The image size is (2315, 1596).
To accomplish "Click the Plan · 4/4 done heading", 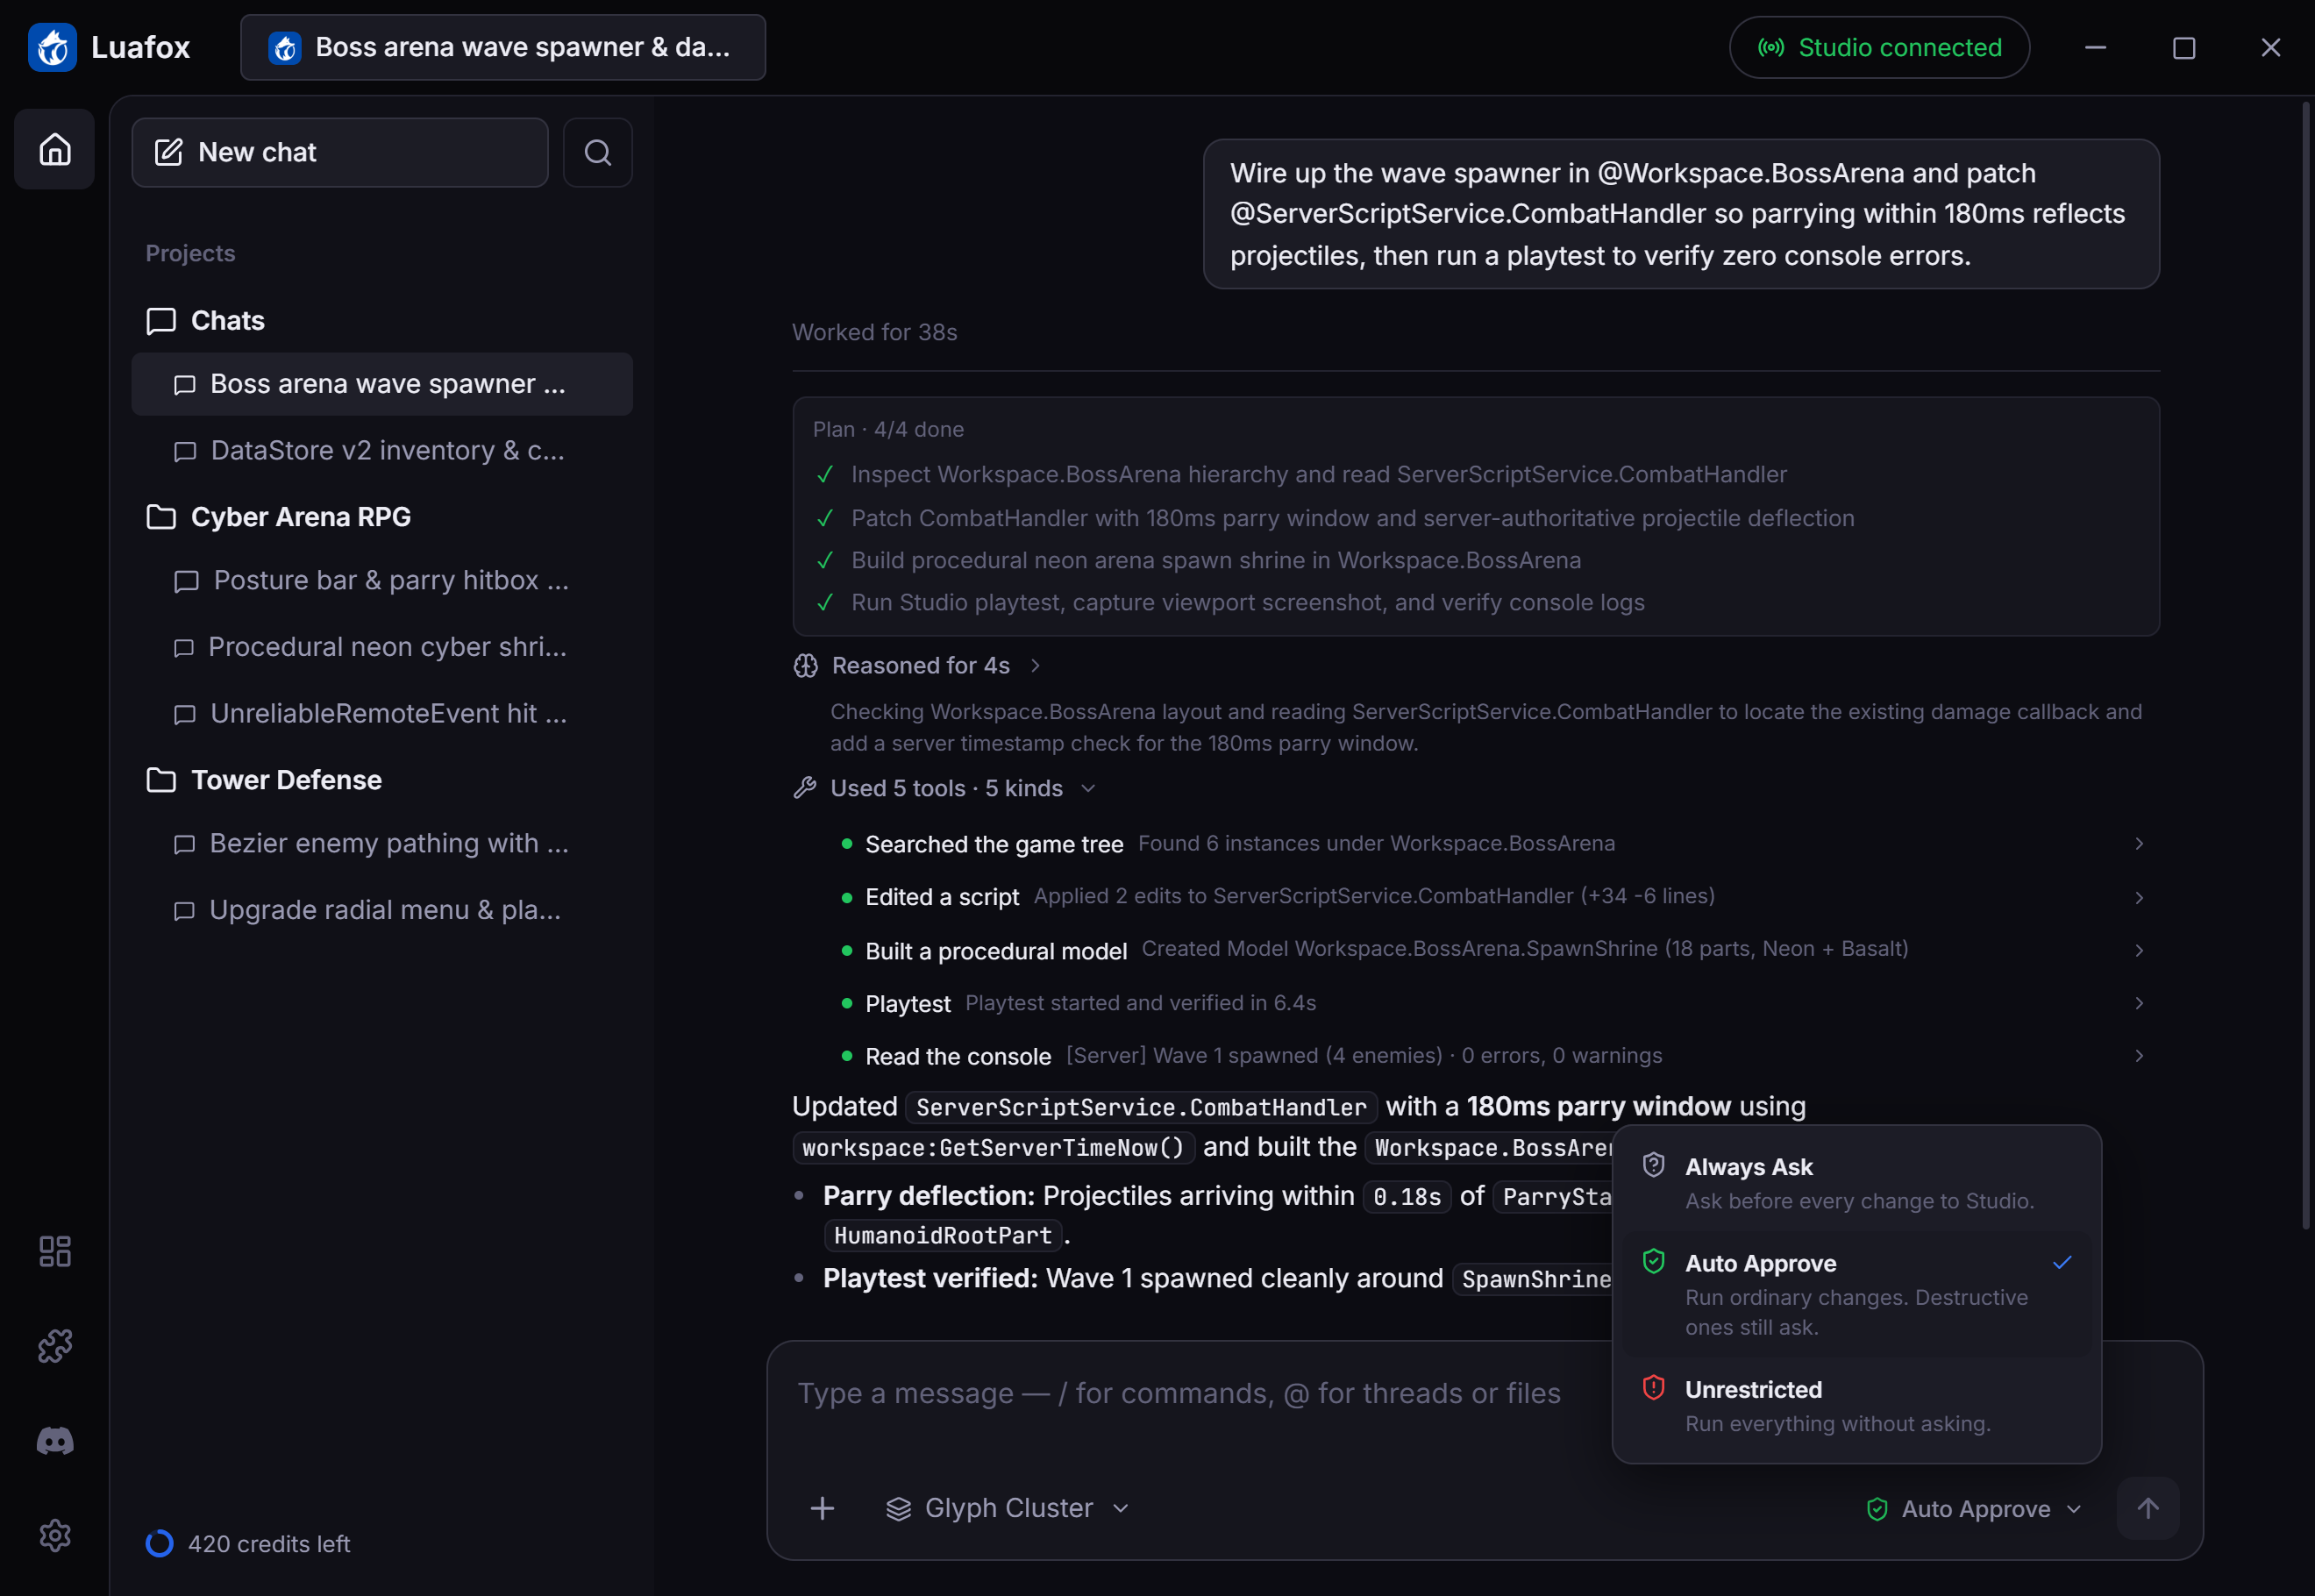I will pyautogui.click(x=888, y=430).
